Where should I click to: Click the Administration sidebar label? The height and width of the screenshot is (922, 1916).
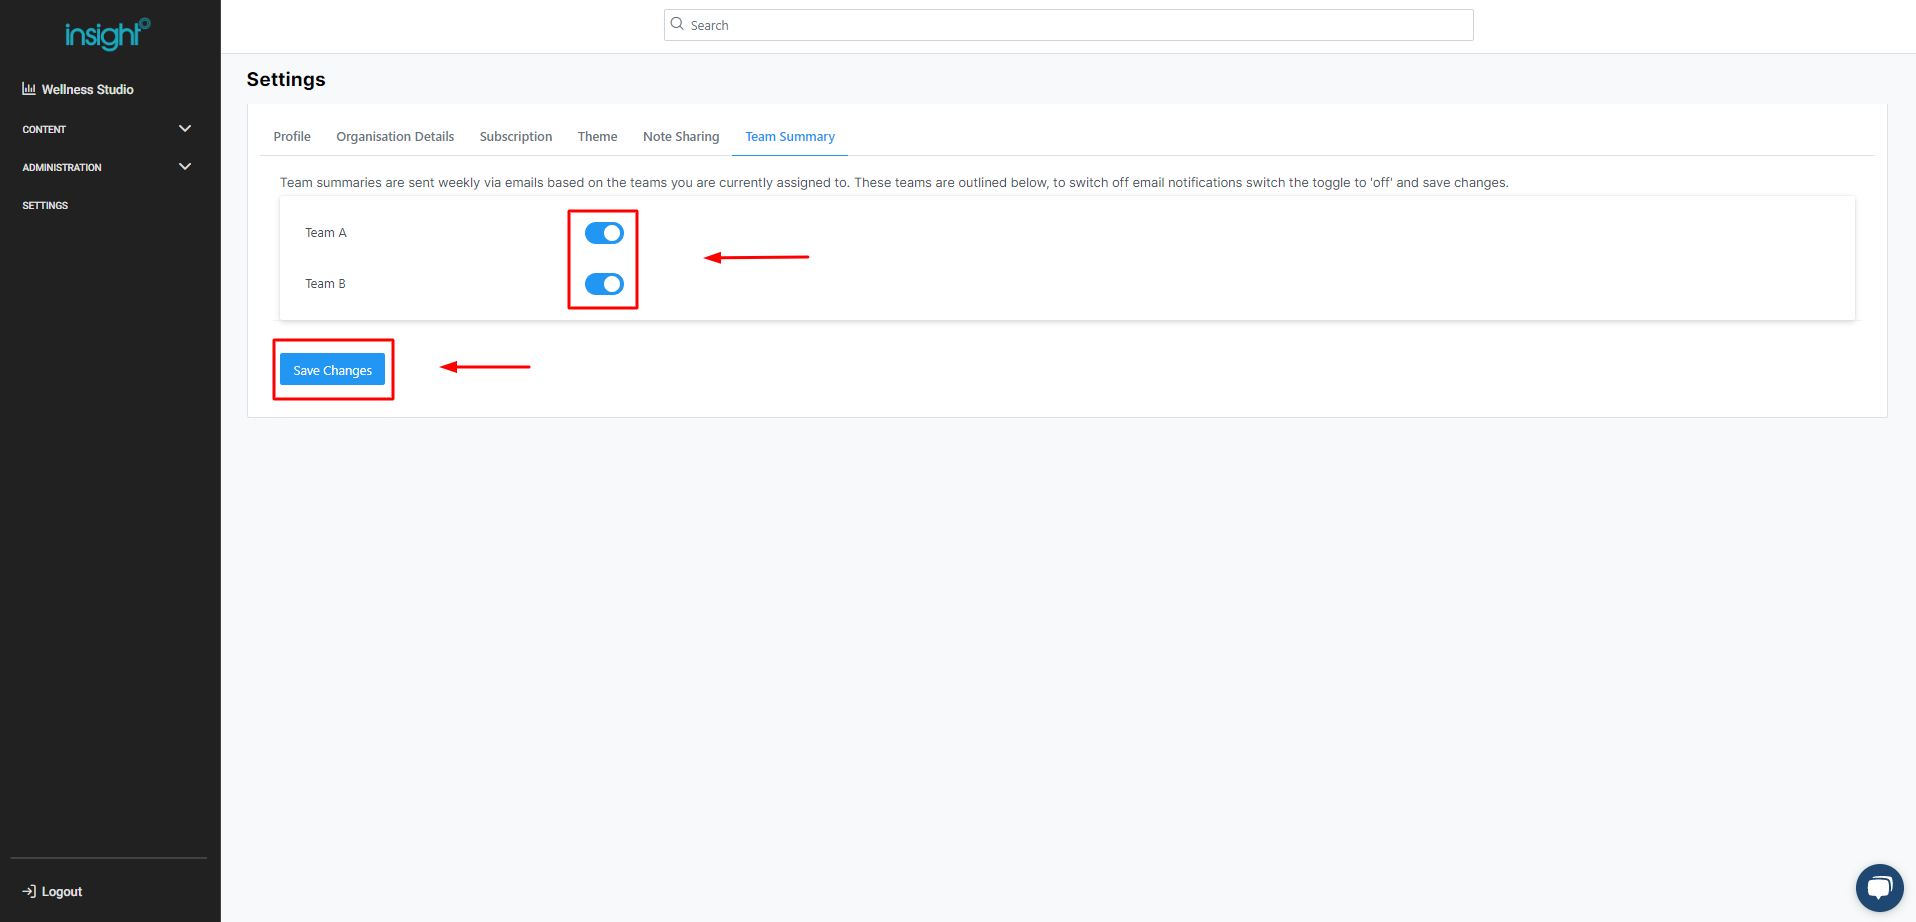coord(62,167)
